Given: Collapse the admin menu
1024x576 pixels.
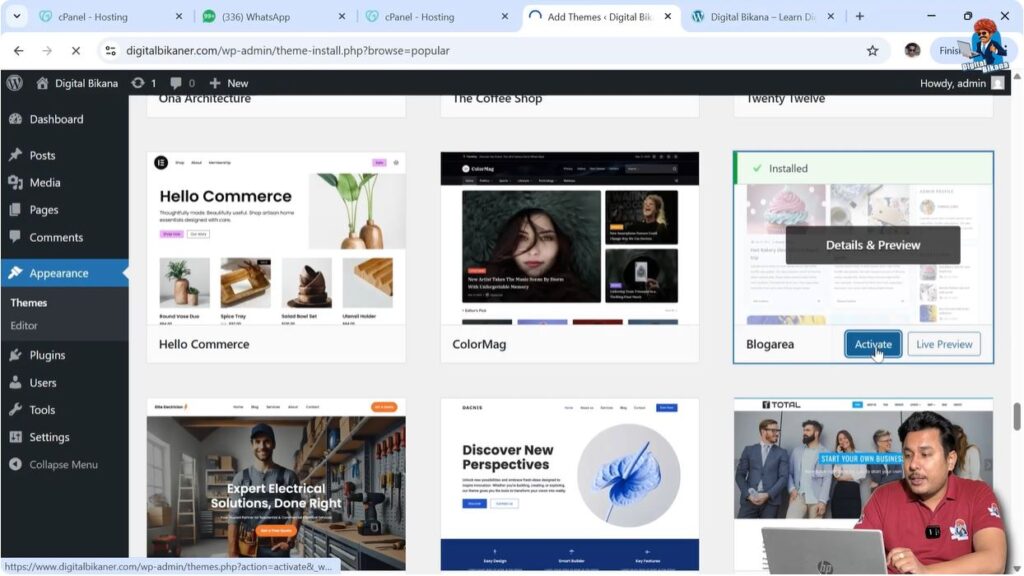Looking at the screenshot, I should [x=64, y=464].
